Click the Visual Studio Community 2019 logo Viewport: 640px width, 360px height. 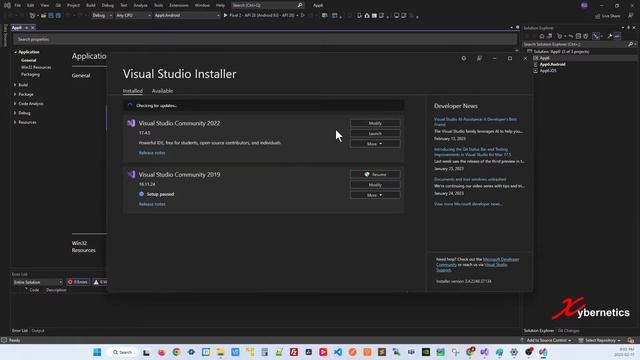131,174
